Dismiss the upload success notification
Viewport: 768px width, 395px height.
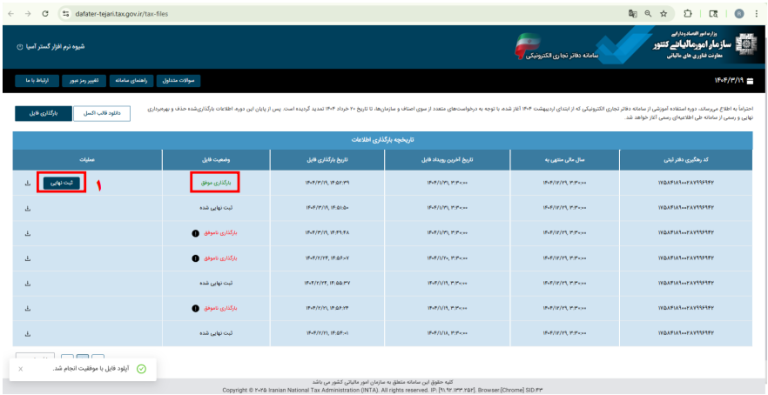pyautogui.click(x=20, y=369)
